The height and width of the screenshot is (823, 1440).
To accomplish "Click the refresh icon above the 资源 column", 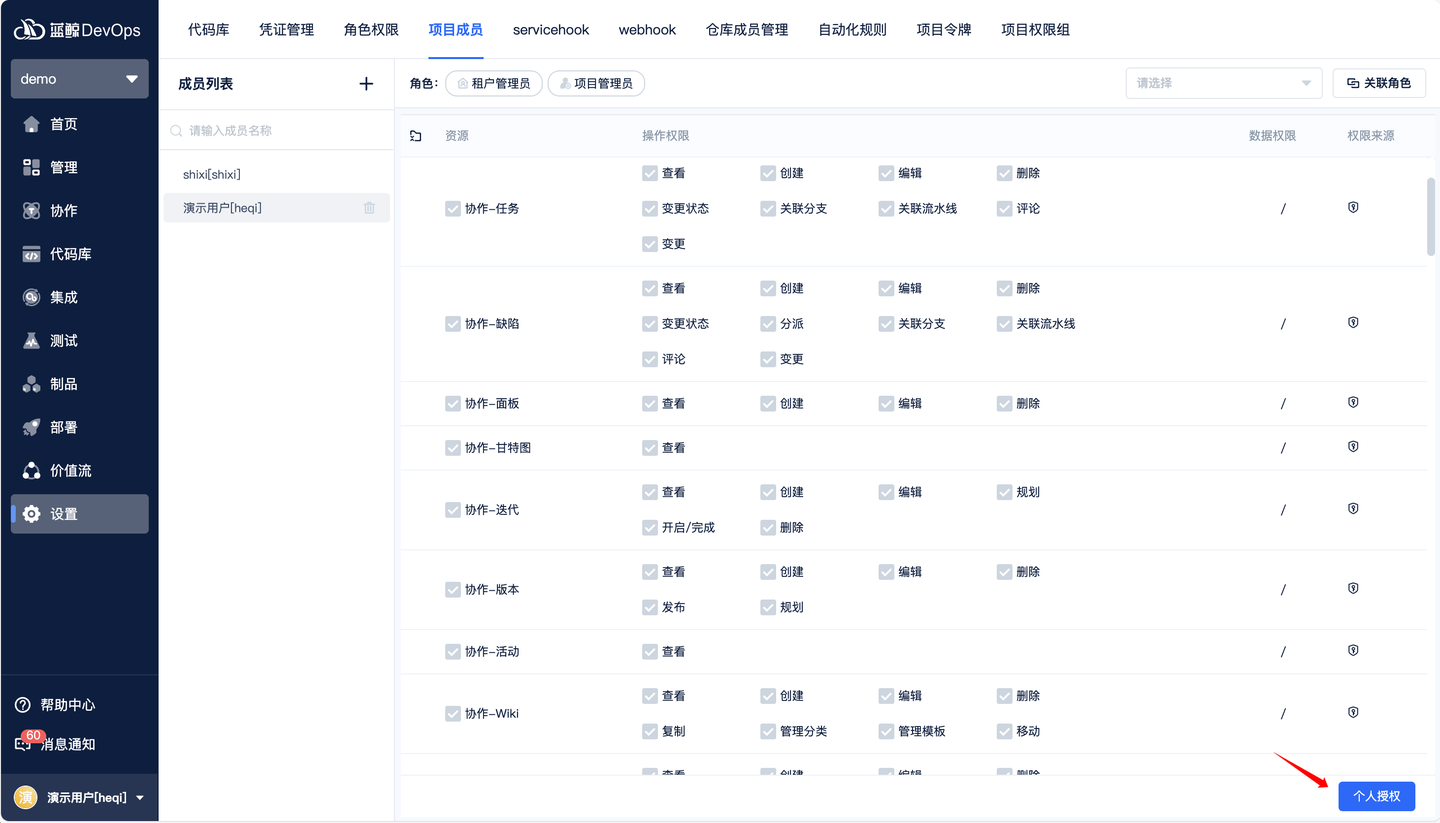I will pyautogui.click(x=415, y=135).
